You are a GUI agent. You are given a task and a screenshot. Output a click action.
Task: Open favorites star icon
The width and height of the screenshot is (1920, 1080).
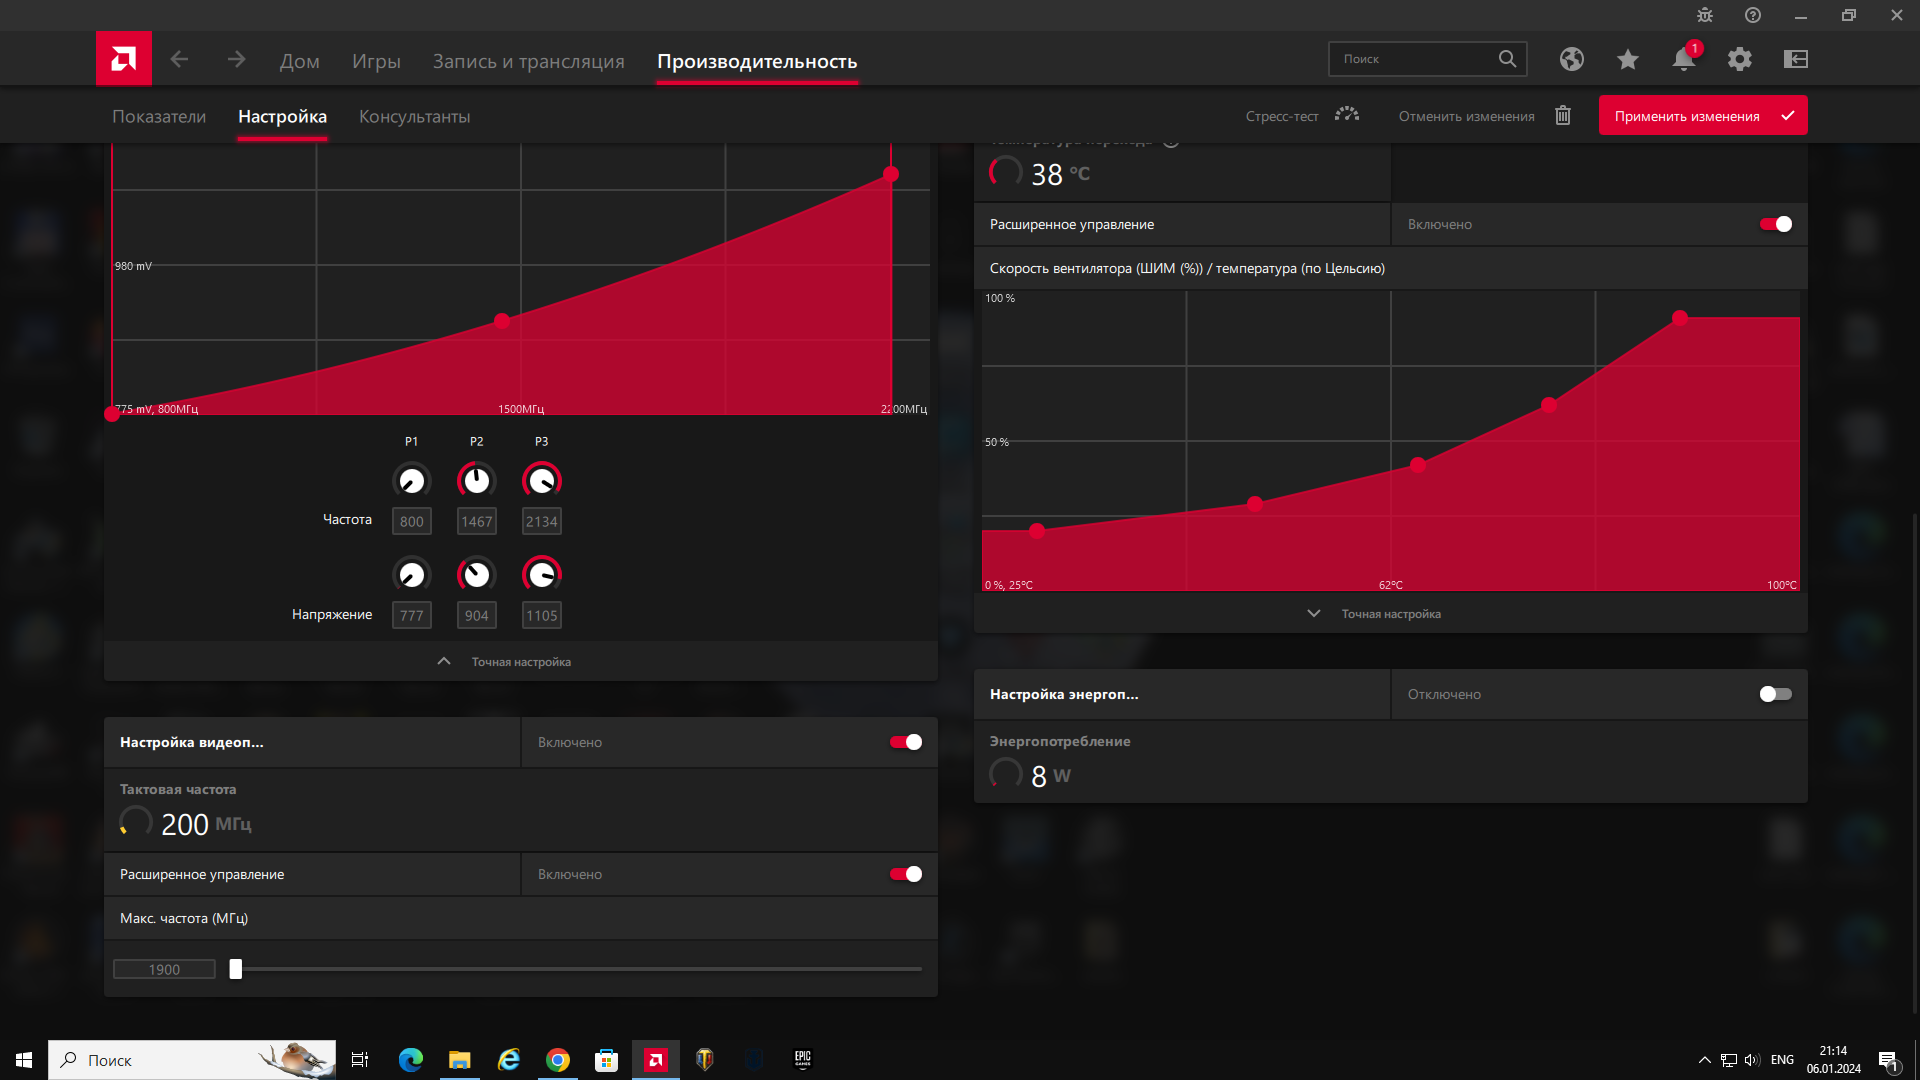(1627, 59)
